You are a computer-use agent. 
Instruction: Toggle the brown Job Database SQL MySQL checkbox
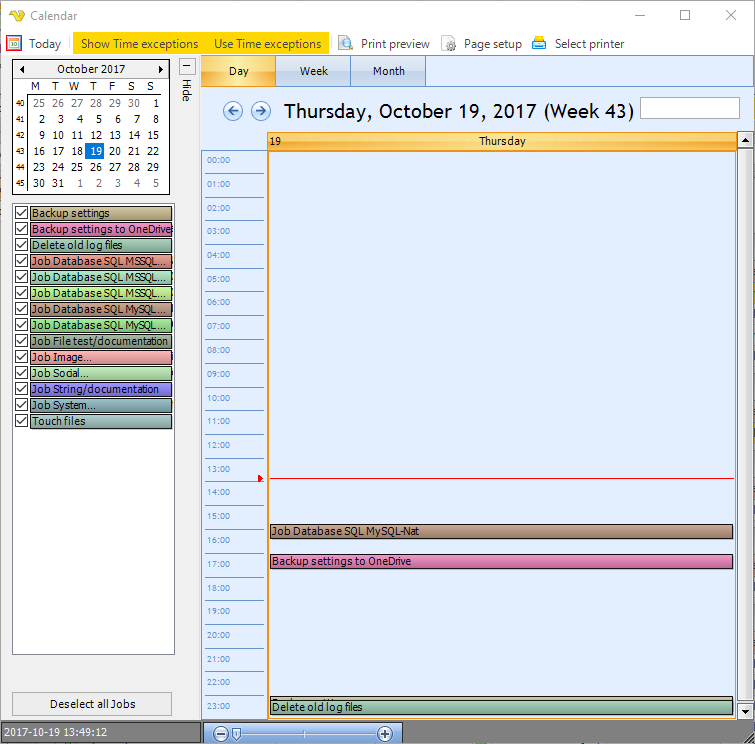point(21,309)
